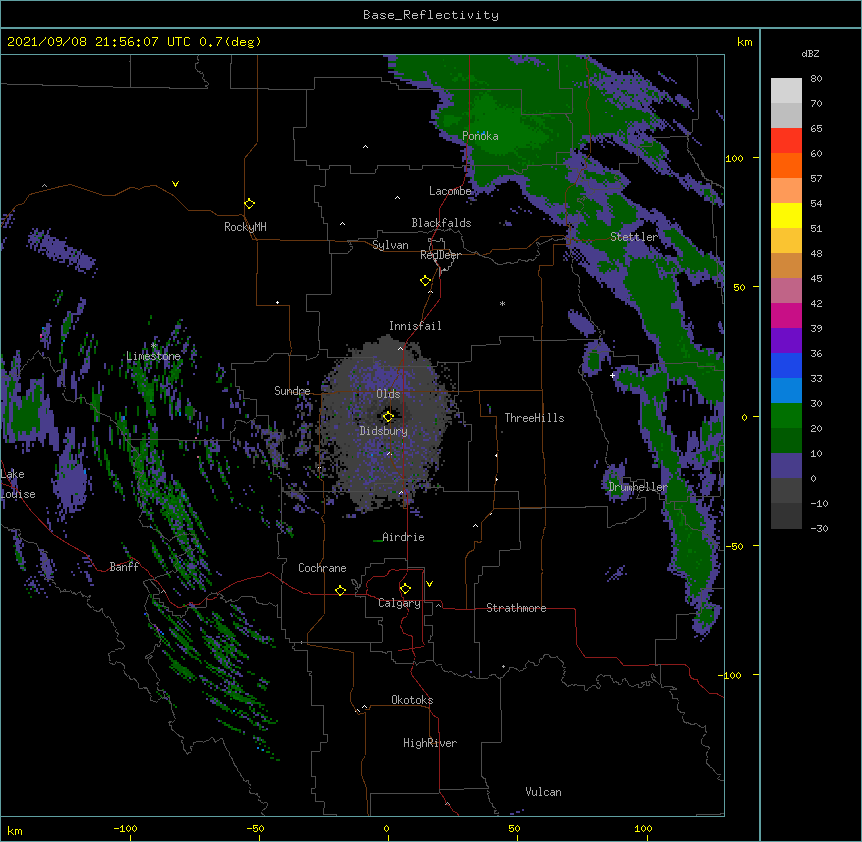Pick the blue 33-36 dBZ legend swatch
Image resolution: width=862 pixels, height=842 pixels.
[x=786, y=365]
